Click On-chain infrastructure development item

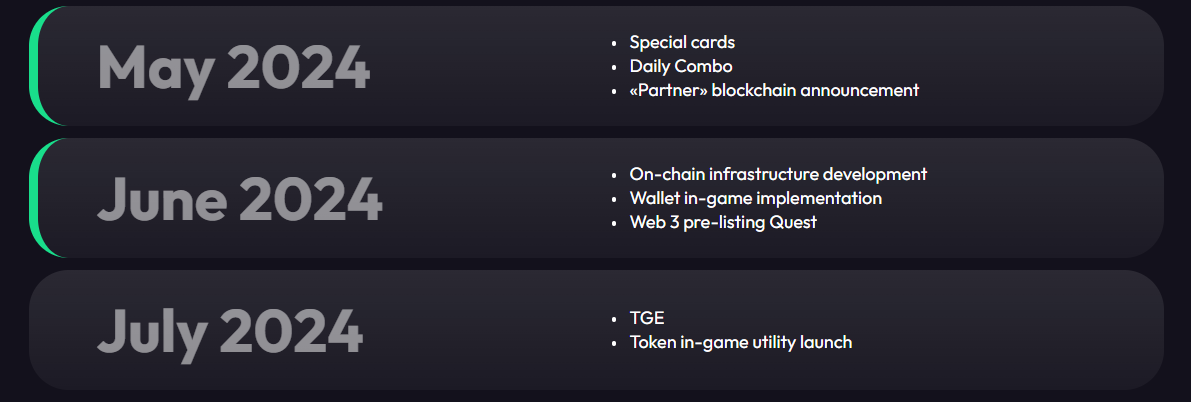pyautogui.click(x=778, y=174)
